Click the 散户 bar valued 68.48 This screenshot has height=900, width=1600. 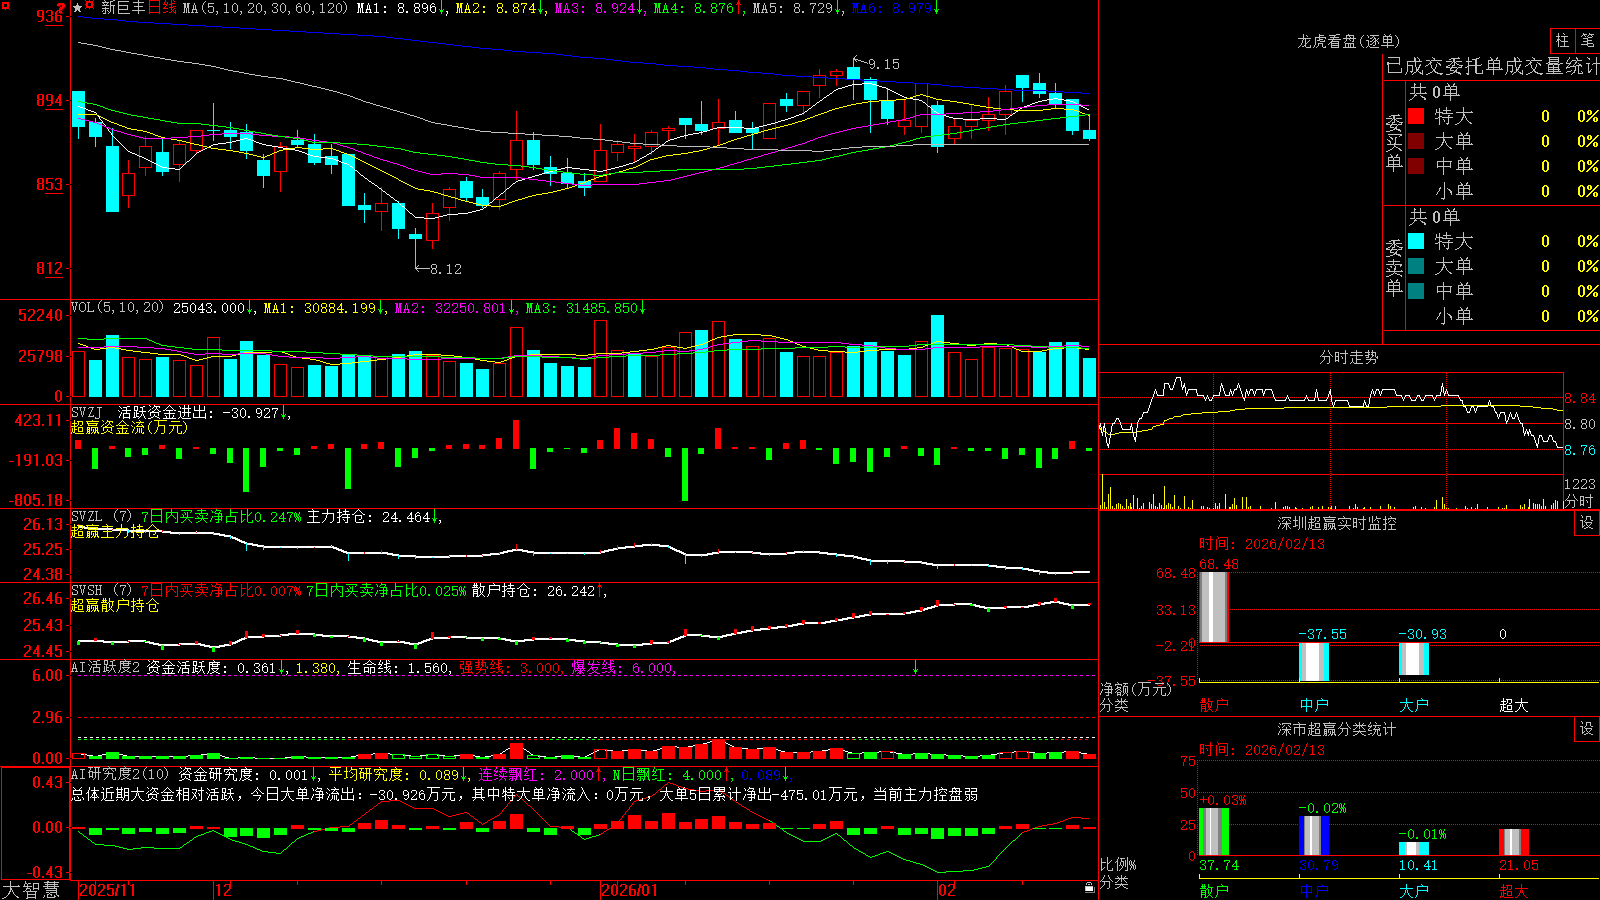tap(1213, 607)
